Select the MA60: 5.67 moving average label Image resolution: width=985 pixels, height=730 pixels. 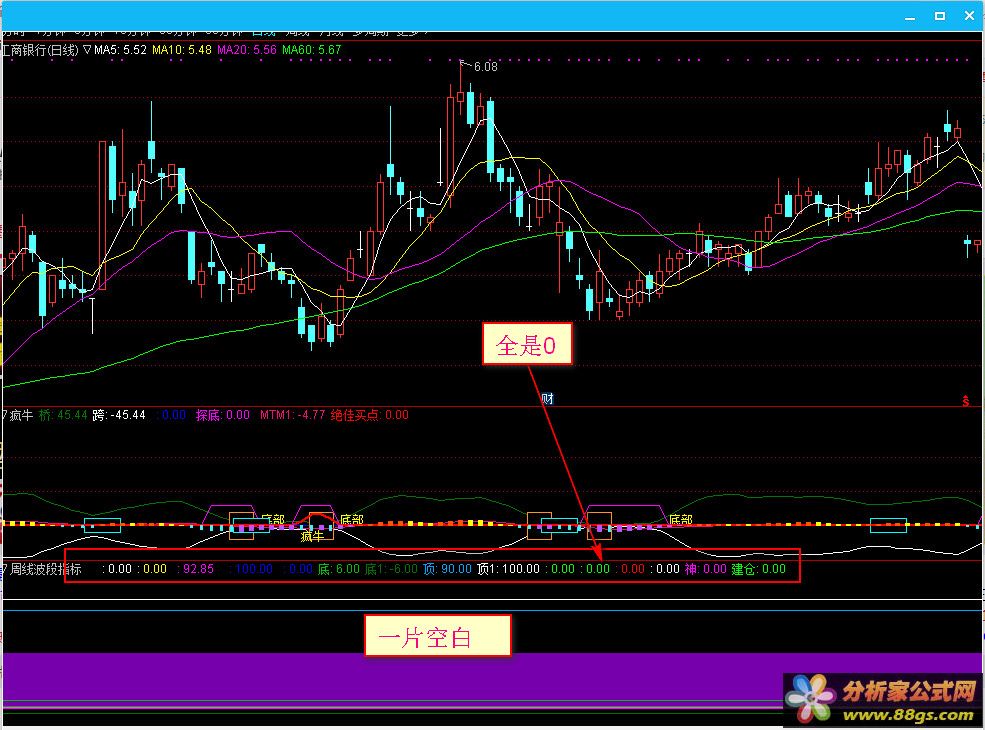click(x=312, y=50)
